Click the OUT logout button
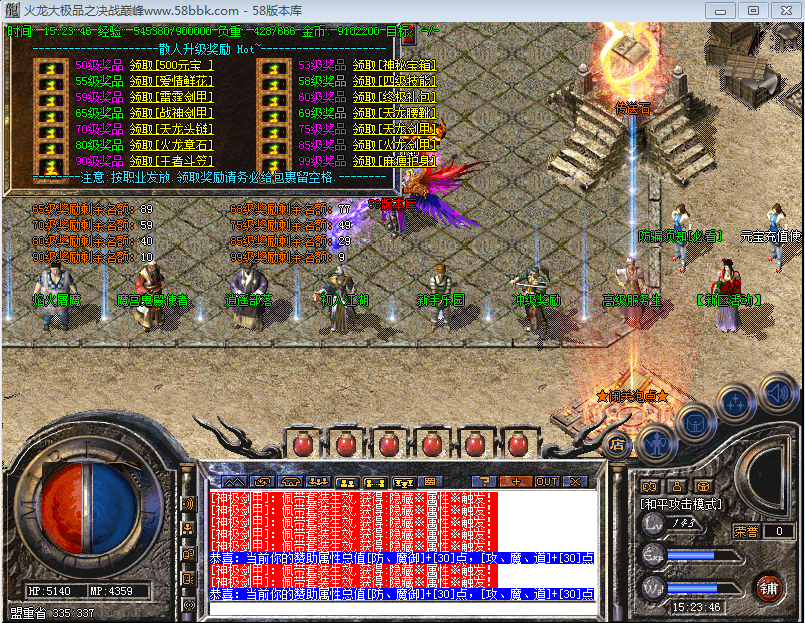Screen dimensions: 805x623 click(x=547, y=482)
